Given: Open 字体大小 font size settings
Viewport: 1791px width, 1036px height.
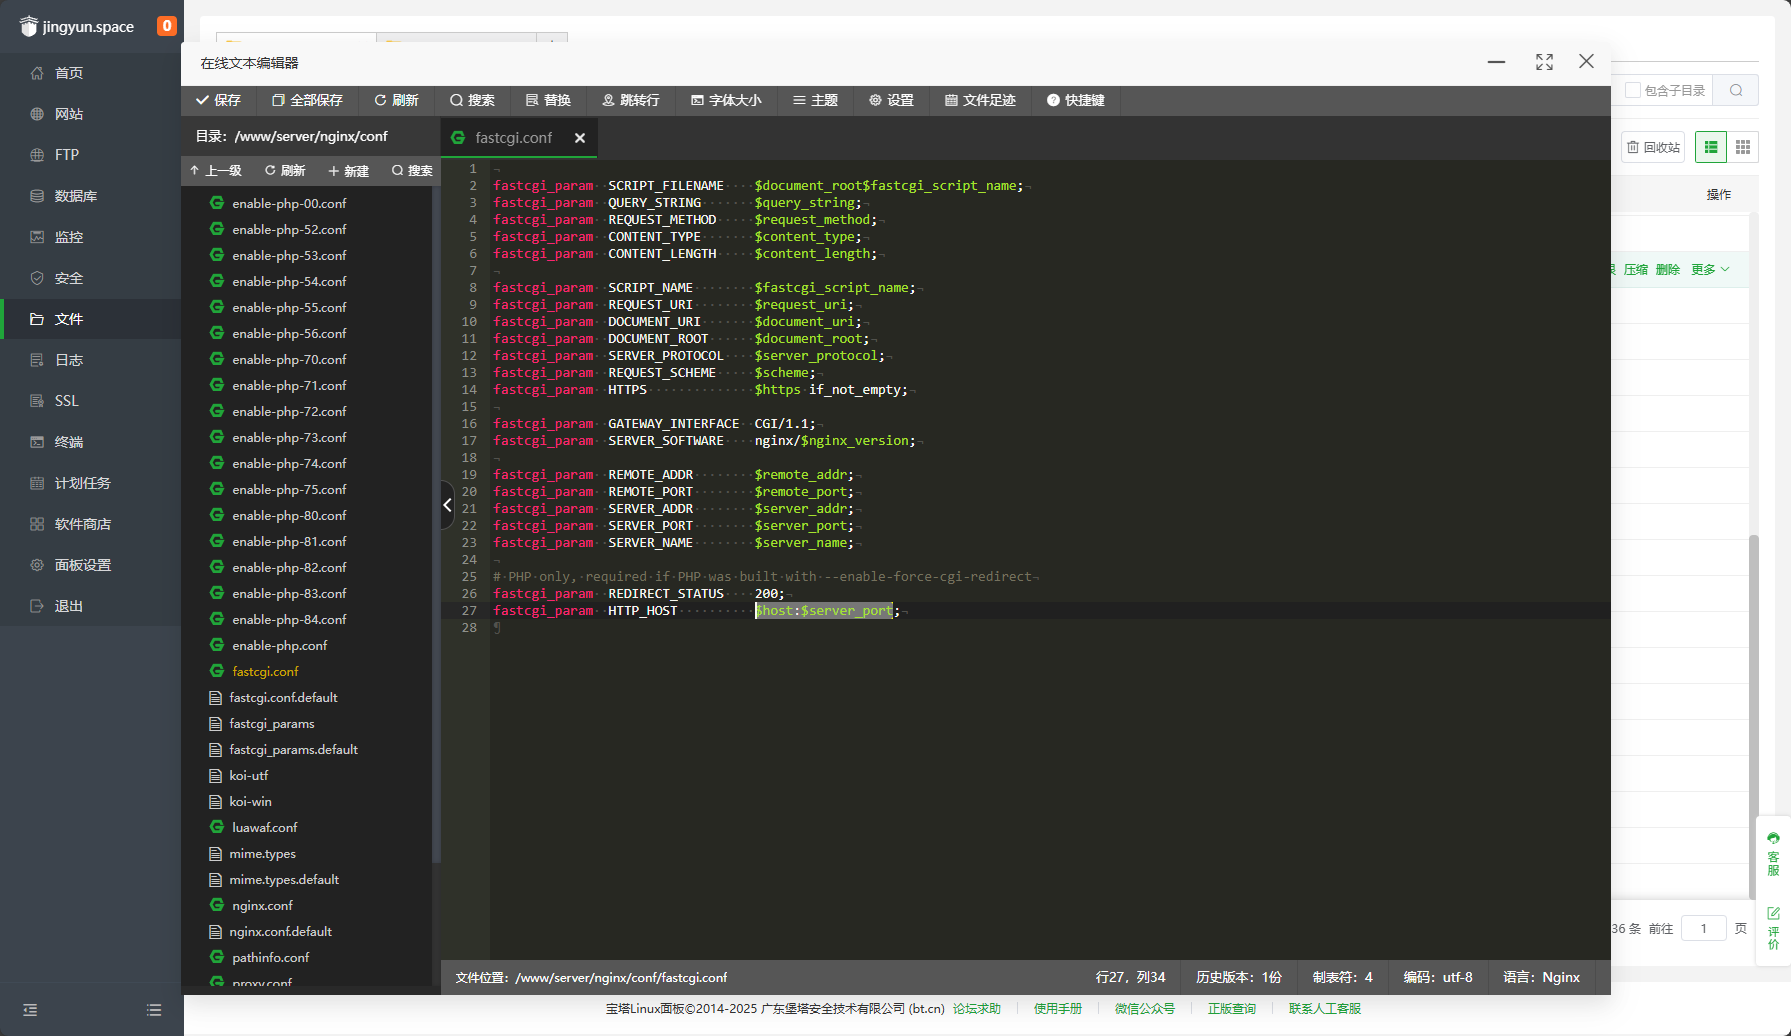Looking at the screenshot, I should (726, 100).
